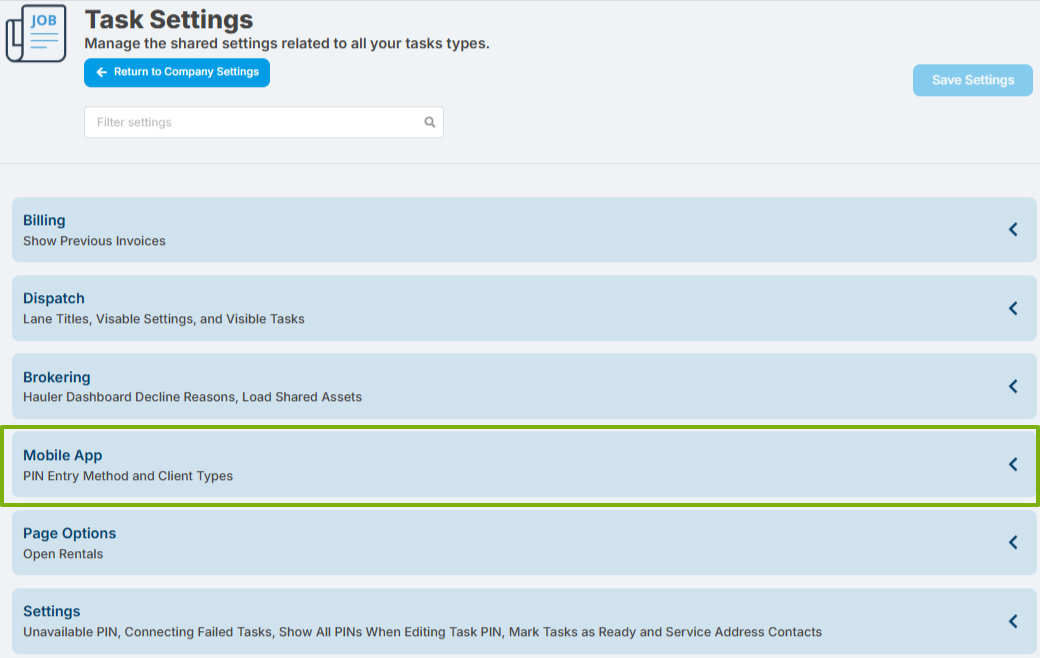This screenshot has height=658, width=1040.
Task: Open the Settings section heading
Action: click(52, 612)
